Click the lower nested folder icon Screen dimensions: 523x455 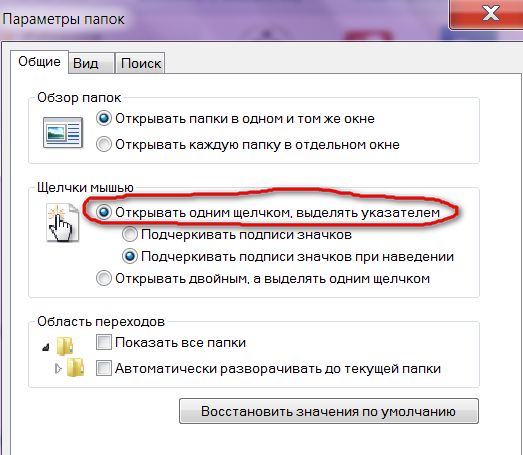(75, 368)
